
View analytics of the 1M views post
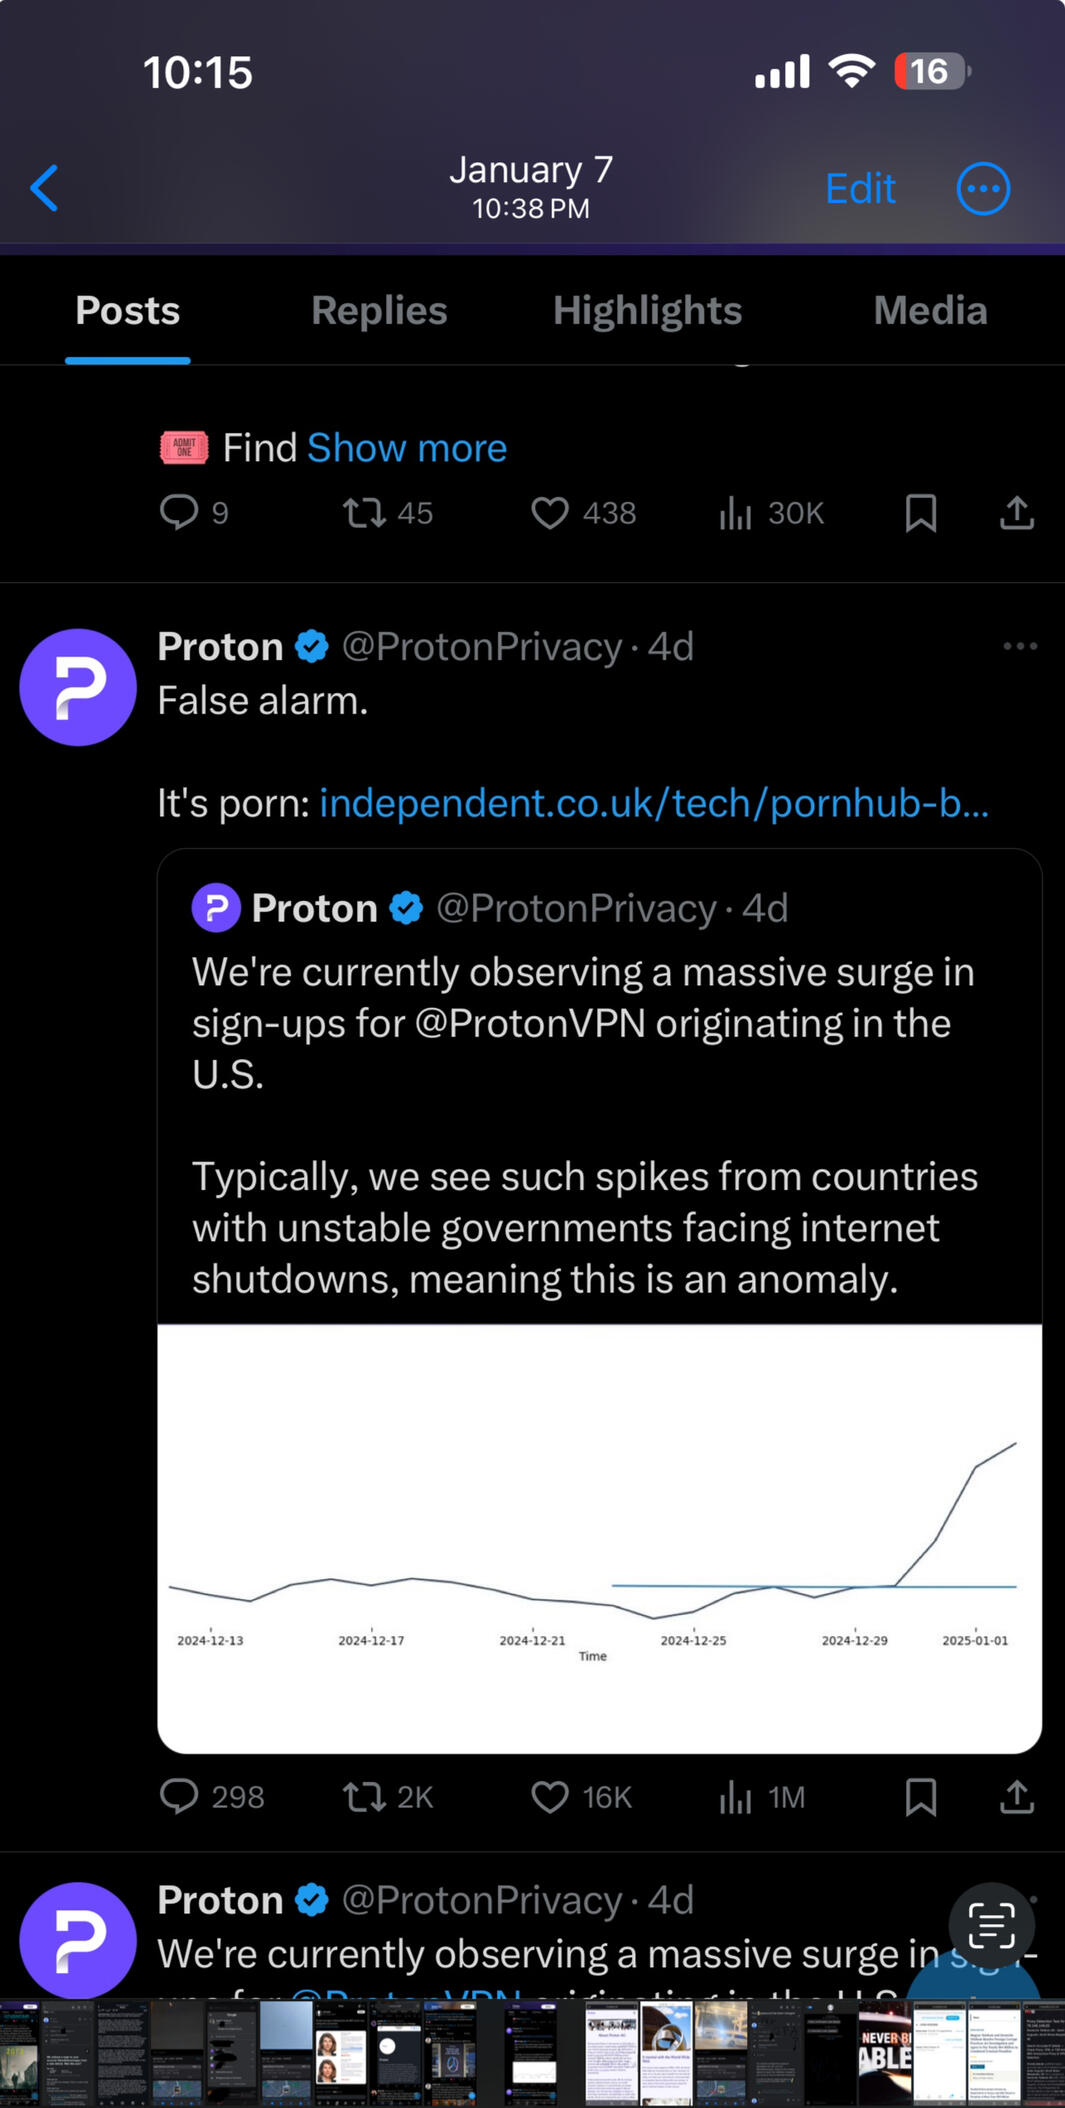click(736, 1797)
